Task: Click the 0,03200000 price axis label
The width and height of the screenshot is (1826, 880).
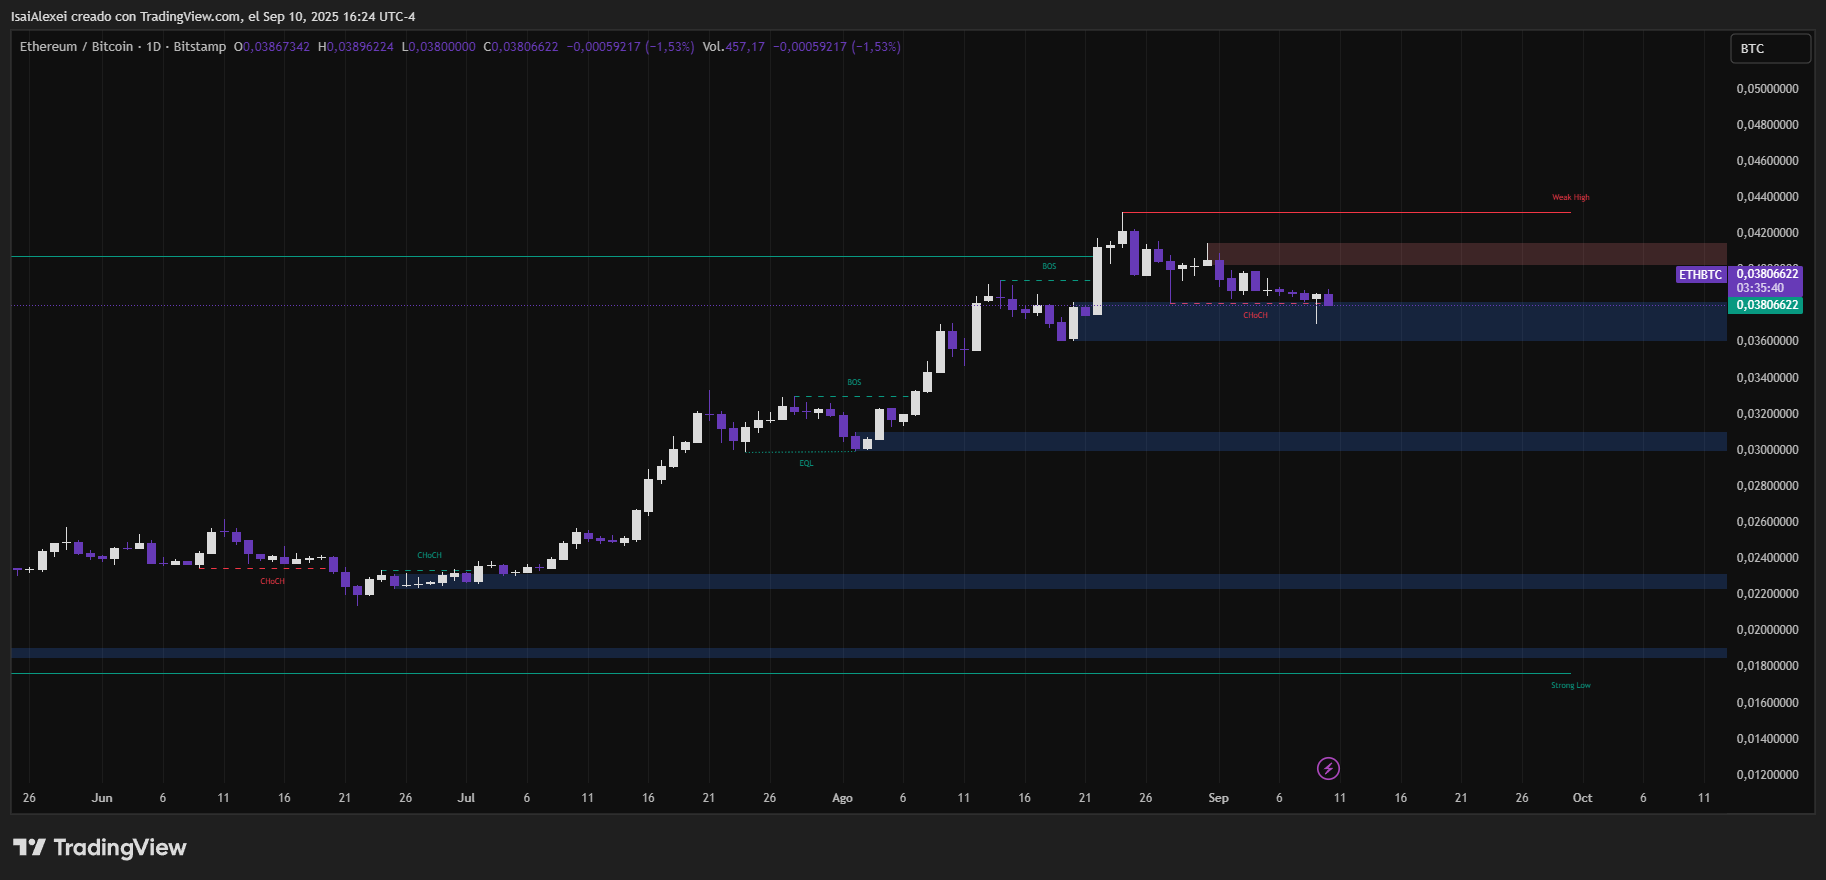Action: 1767,414
